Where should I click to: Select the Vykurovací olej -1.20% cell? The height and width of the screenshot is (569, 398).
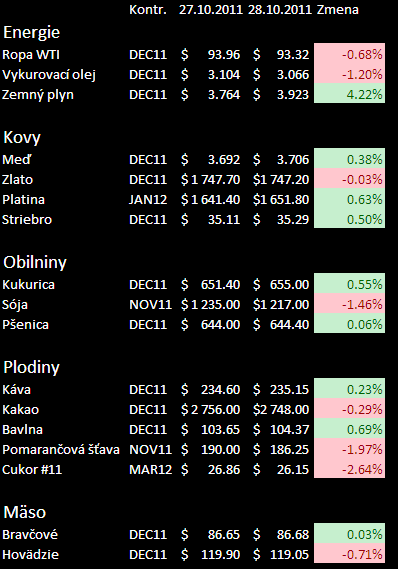point(349,74)
